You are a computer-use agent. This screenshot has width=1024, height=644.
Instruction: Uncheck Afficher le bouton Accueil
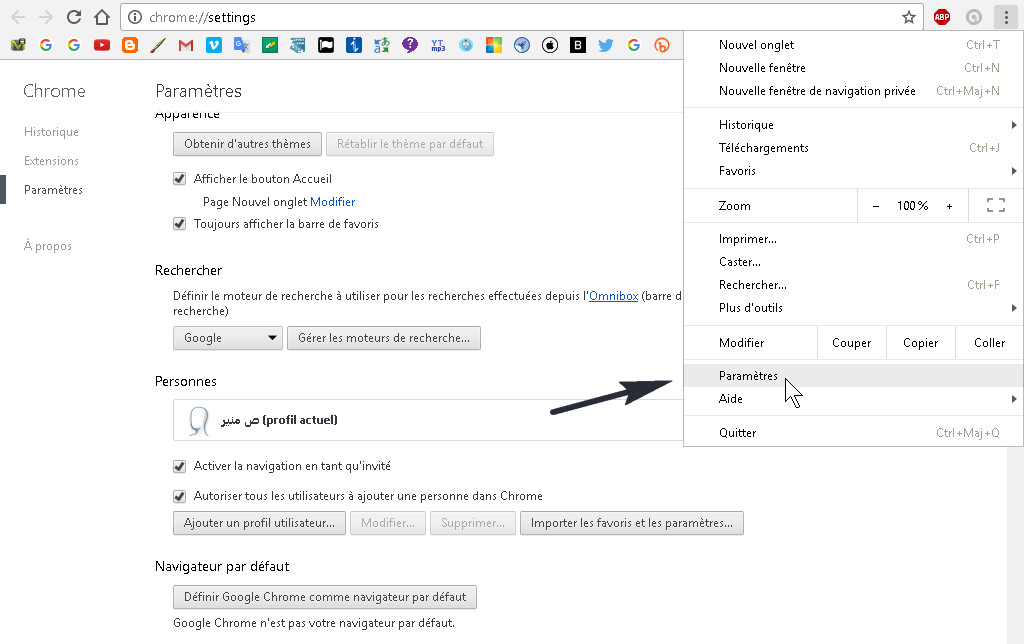(180, 178)
